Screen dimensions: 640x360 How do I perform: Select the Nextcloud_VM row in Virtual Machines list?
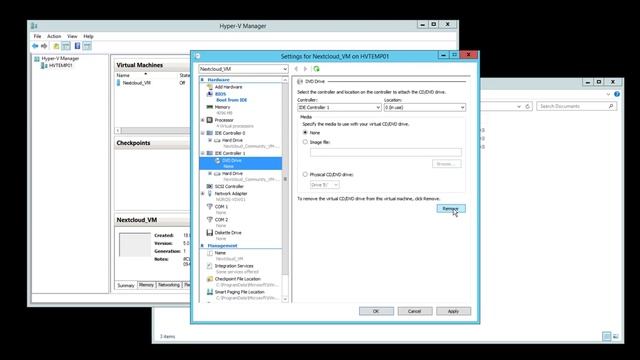click(153, 83)
